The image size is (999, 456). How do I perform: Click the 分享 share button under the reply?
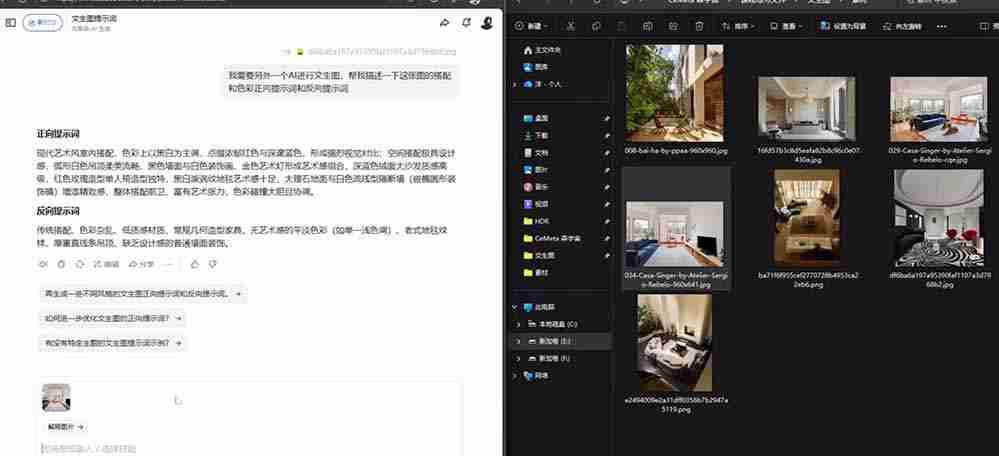click(x=141, y=264)
